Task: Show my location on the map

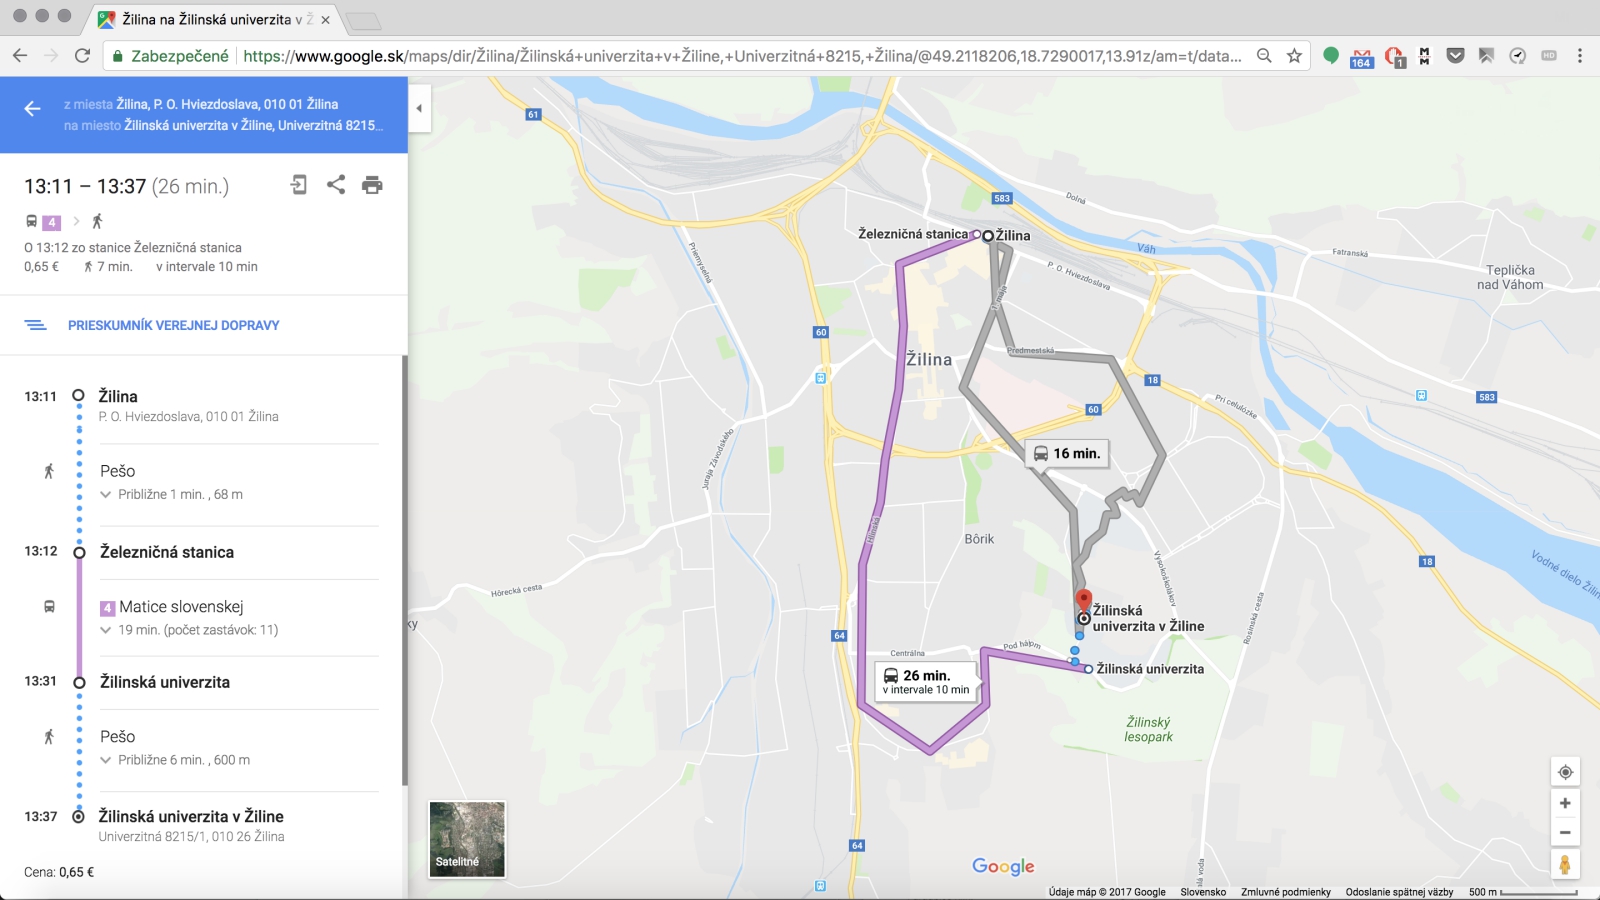Action: (1565, 772)
